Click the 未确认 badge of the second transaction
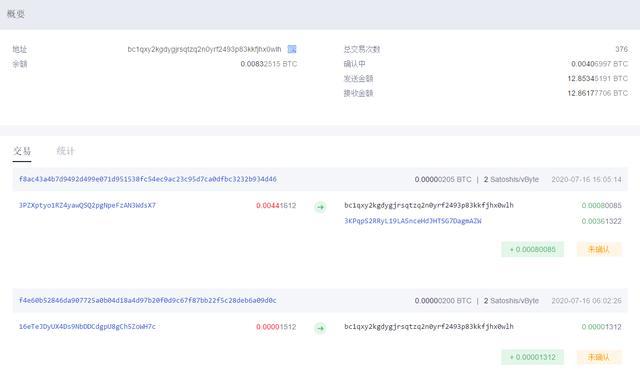The height and width of the screenshot is (378, 640). pos(599,357)
